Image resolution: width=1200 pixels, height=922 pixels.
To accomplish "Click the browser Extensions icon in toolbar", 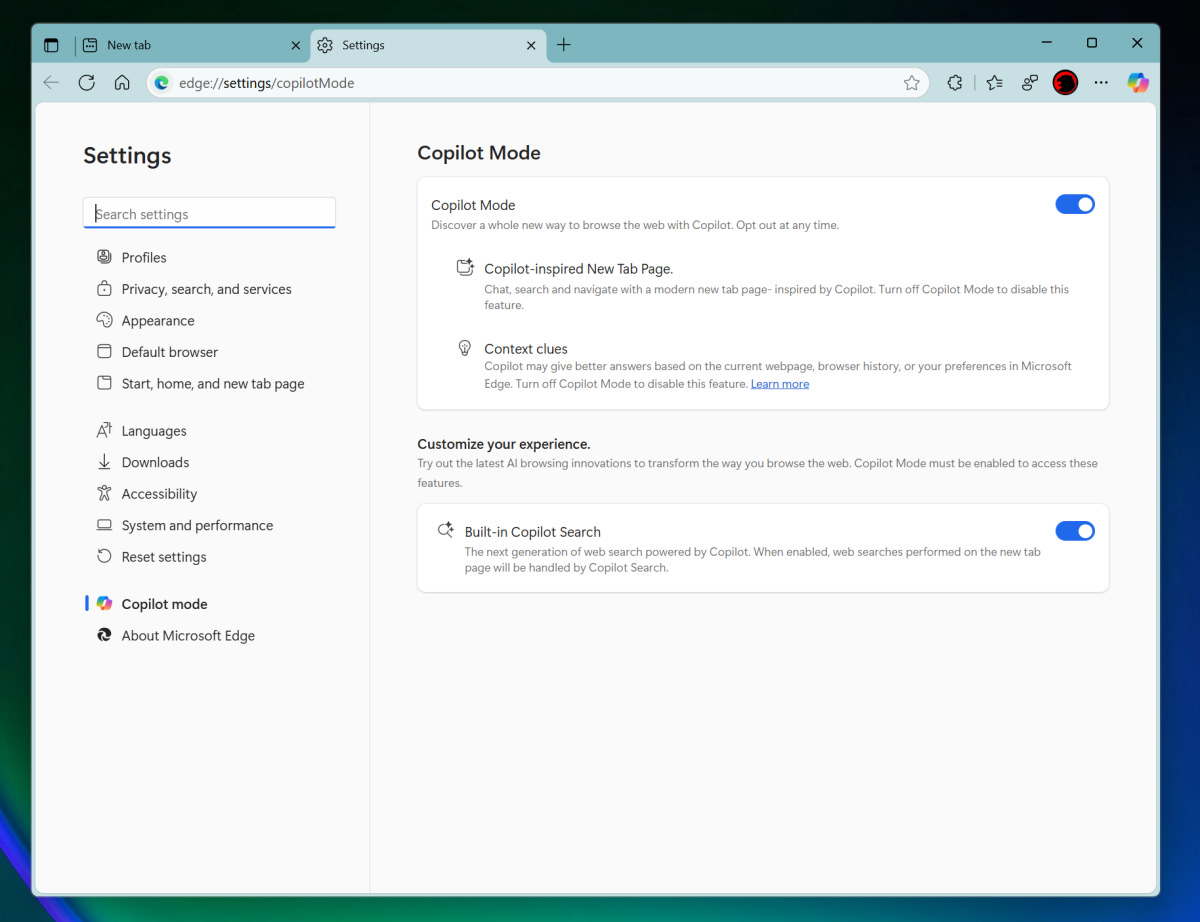I will (x=954, y=83).
